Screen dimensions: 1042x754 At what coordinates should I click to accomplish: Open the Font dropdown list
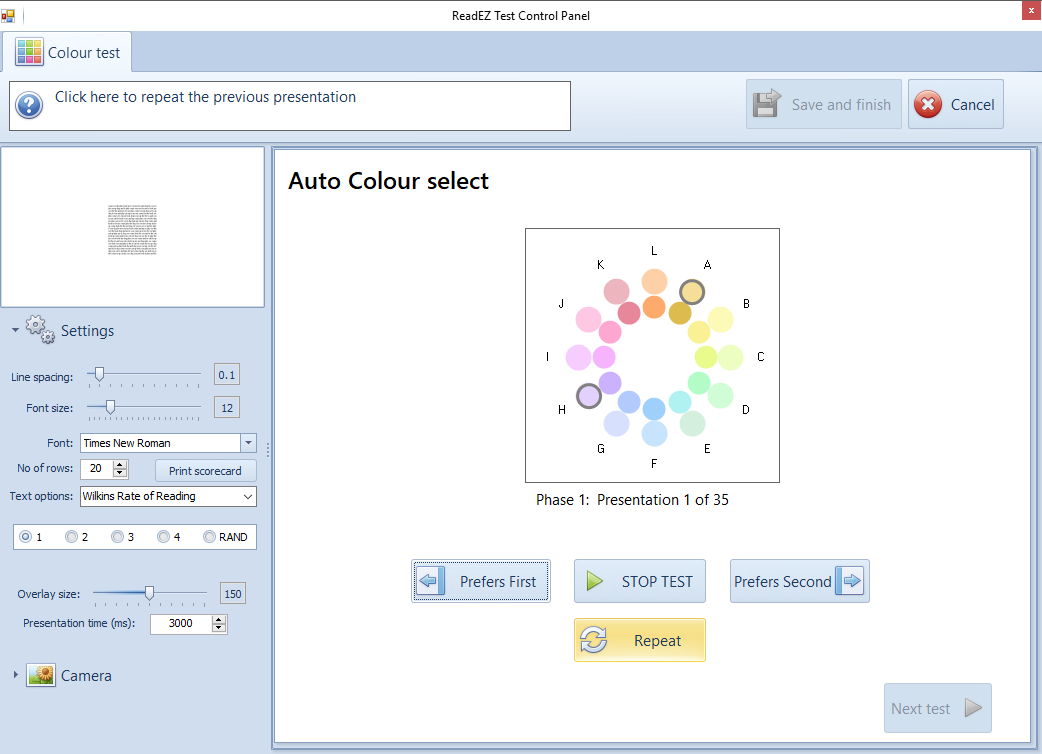pos(248,443)
